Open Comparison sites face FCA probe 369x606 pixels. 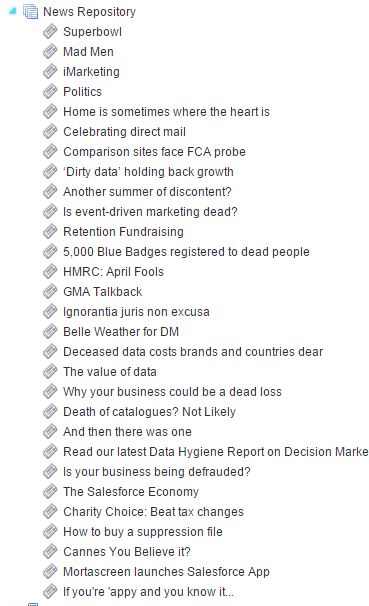[154, 152]
